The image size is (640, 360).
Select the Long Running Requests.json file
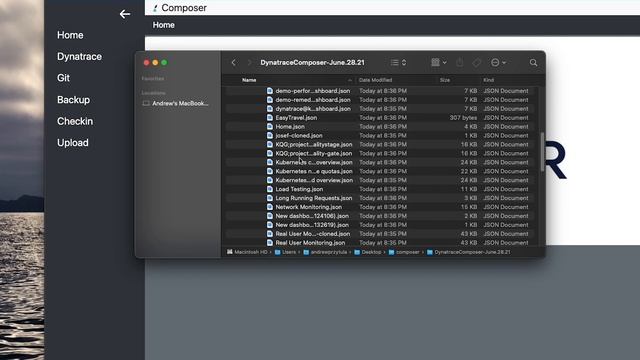pyautogui.click(x=313, y=198)
